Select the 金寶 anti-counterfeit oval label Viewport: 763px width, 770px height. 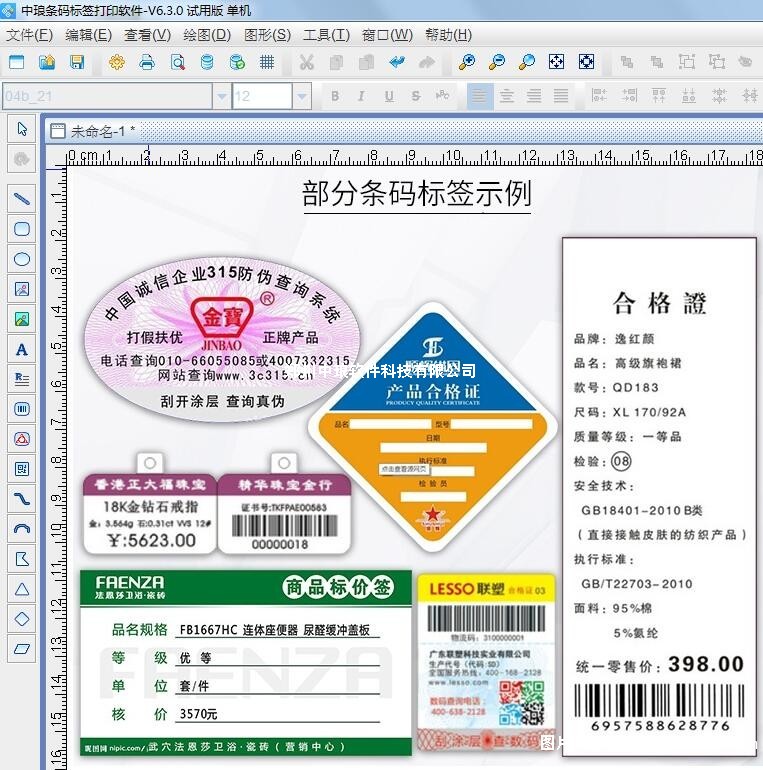tap(223, 339)
